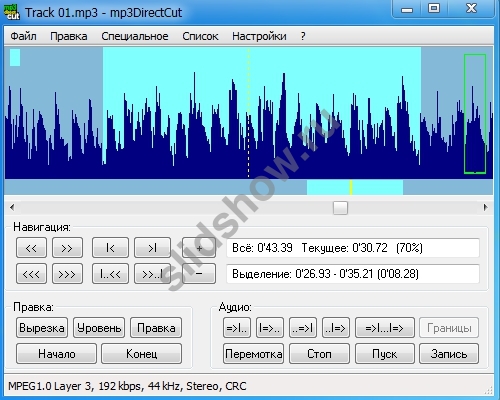Click the horizontal scrollbar thumb under waveform
Screen dimensions: 500x400
340,208
